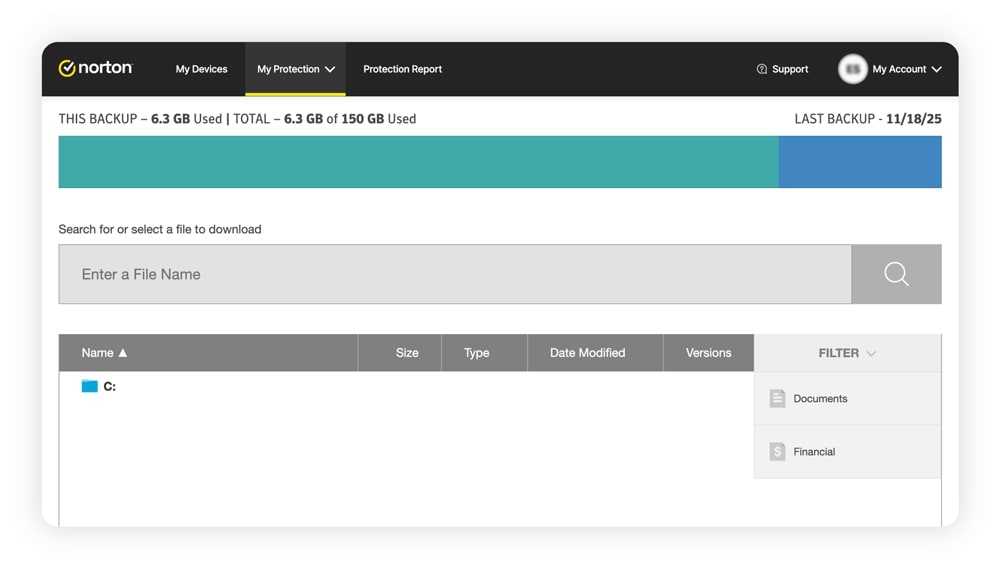Click the blue storage bar segment
The width and height of the screenshot is (1000, 568).
pyautogui.click(x=860, y=162)
